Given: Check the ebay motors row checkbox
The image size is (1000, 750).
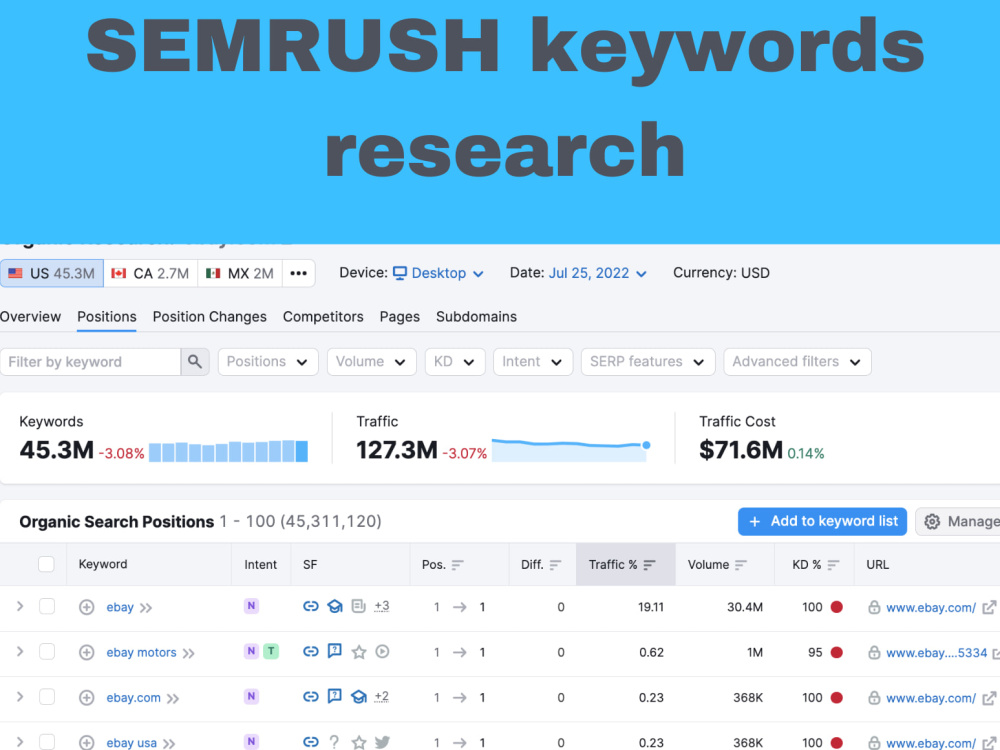Looking at the screenshot, I should pyautogui.click(x=47, y=652).
